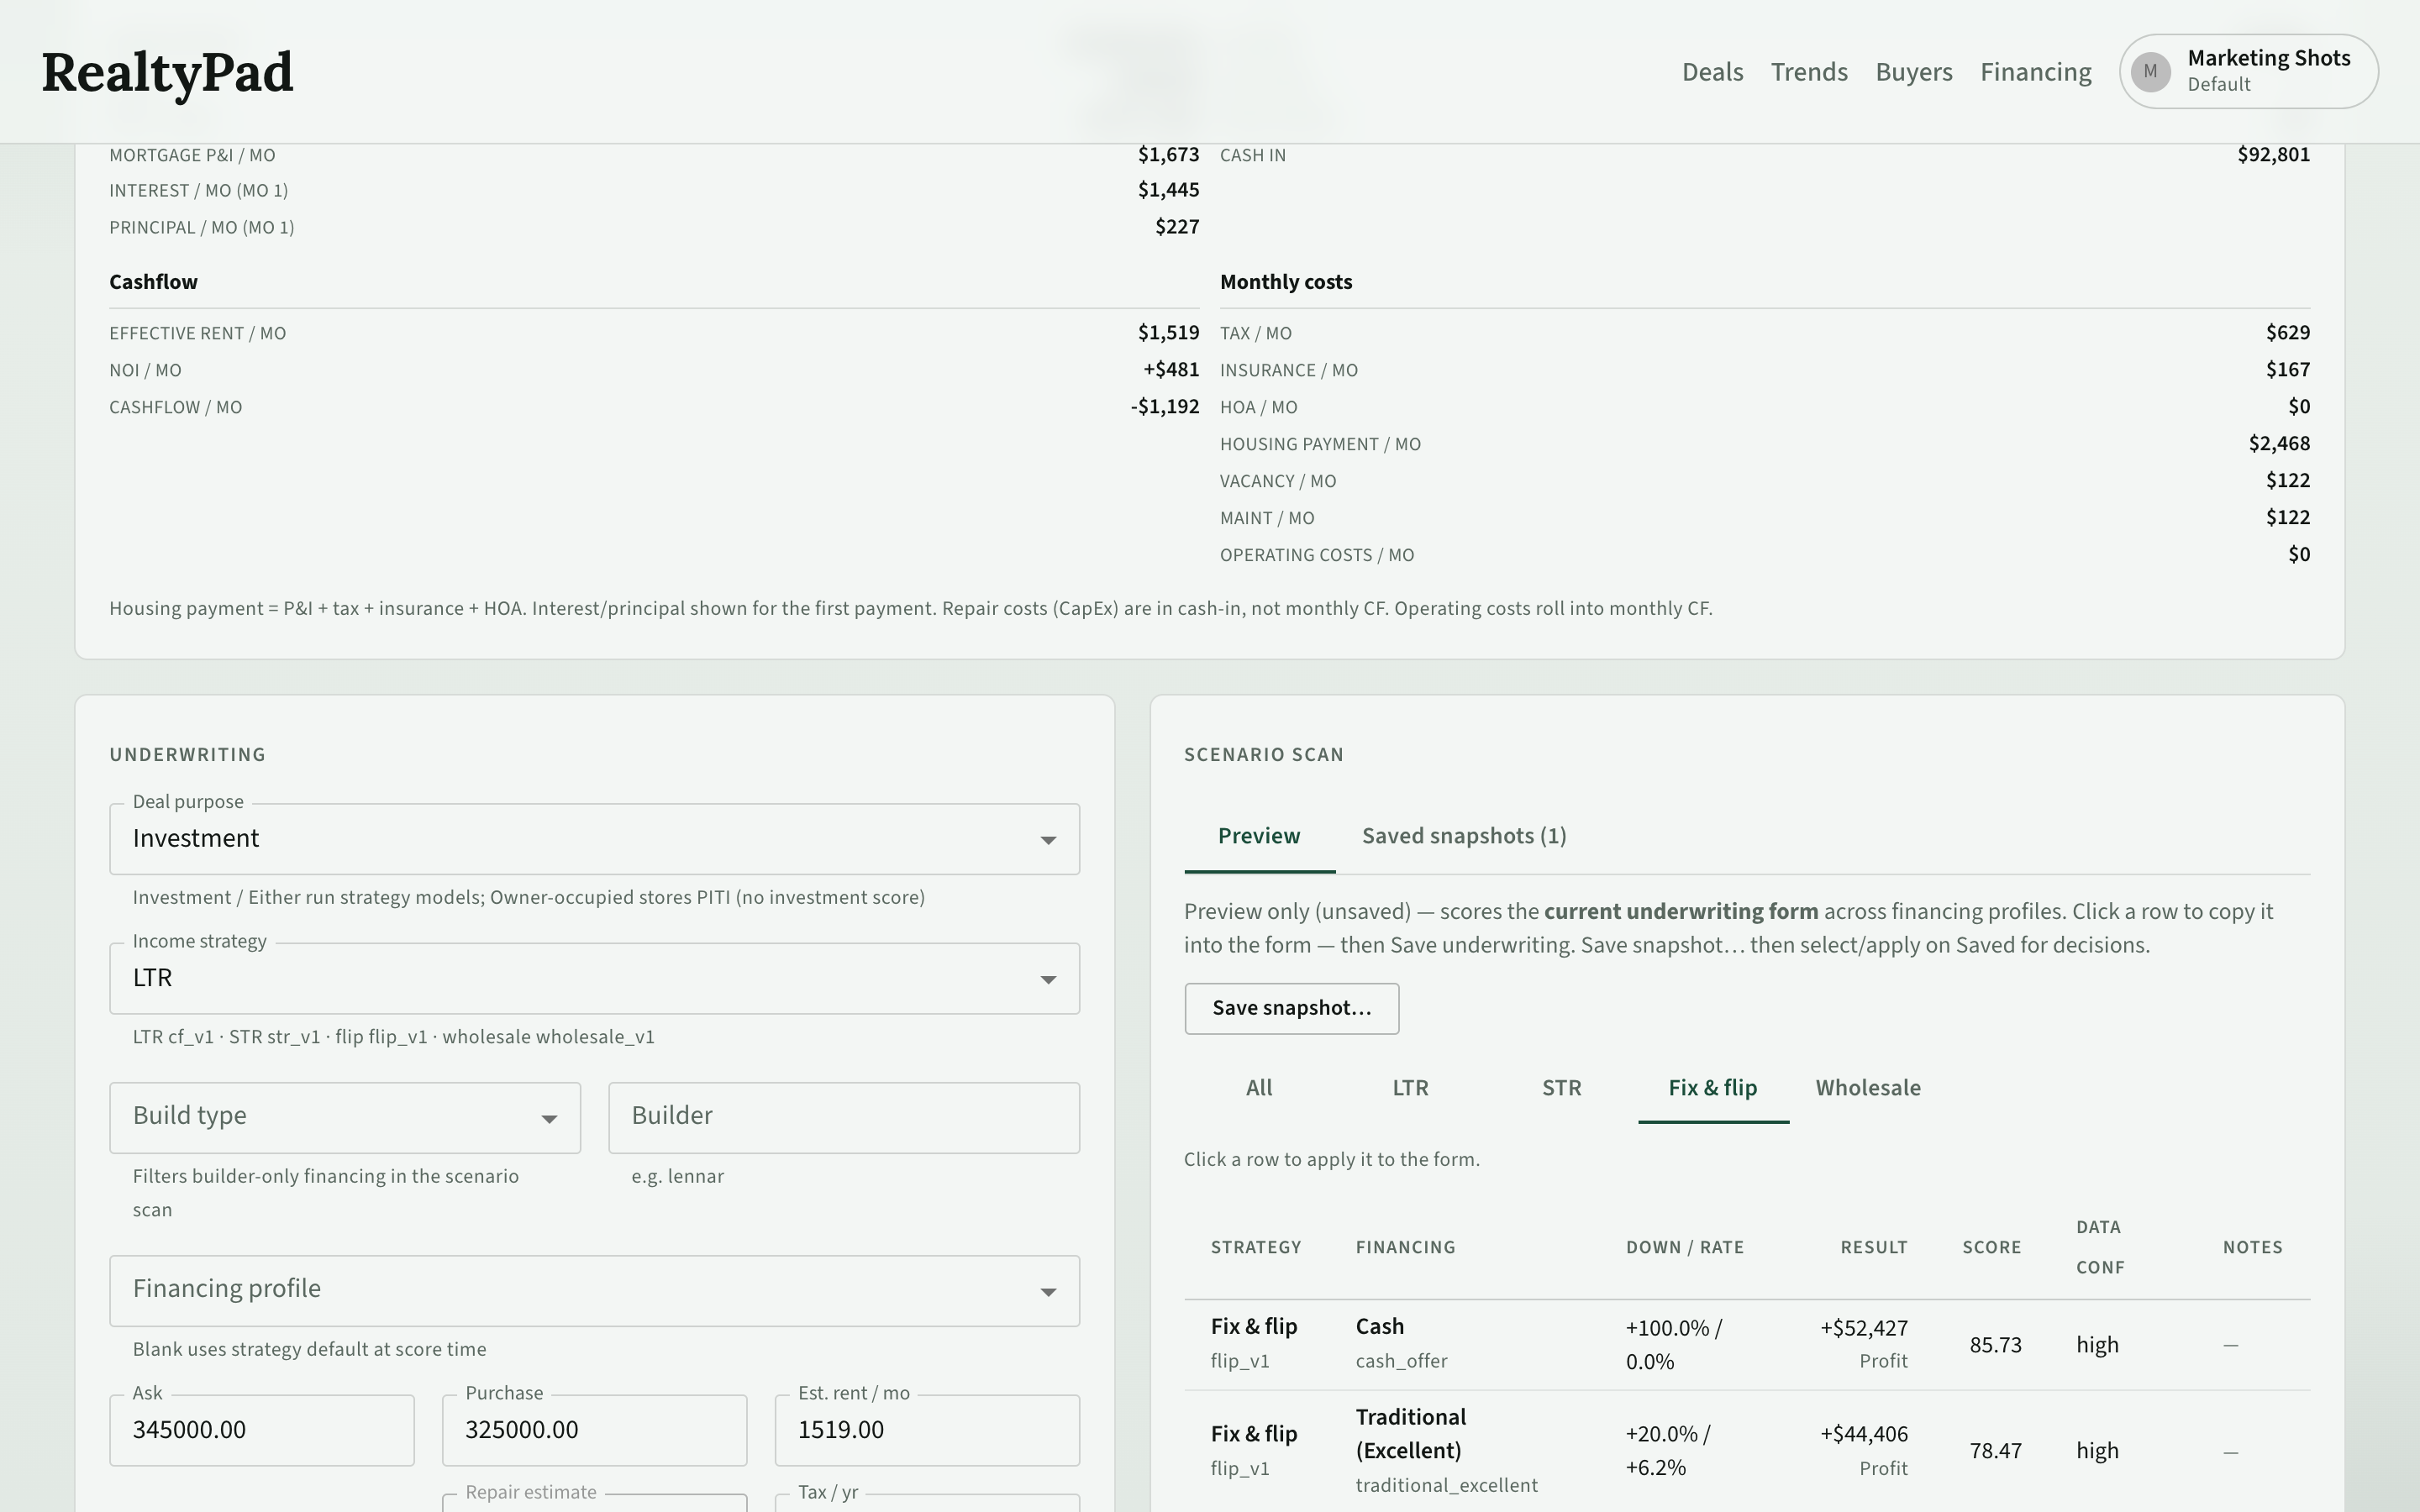The image size is (2420, 1512).
Task: Expand the Deal purpose dropdown
Action: 594,839
